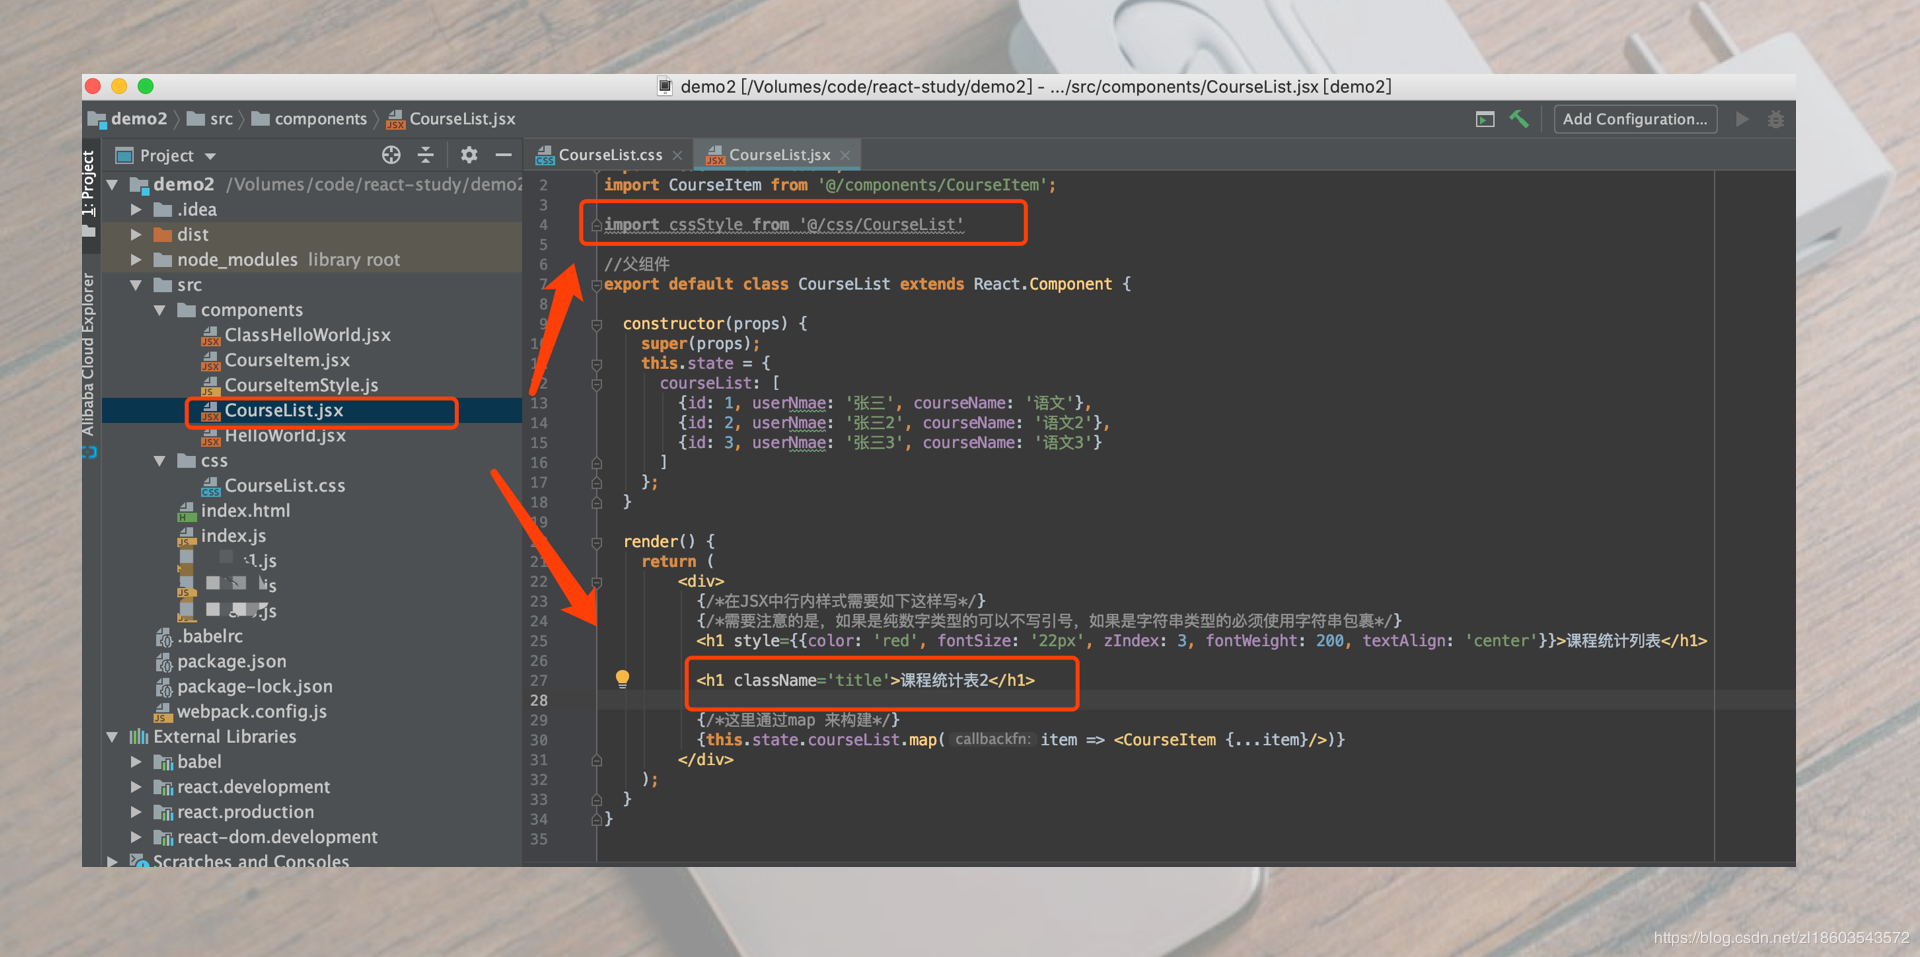Collapse External Libraries node
The width and height of the screenshot is (1920, 957).
[x=112, y=737]
